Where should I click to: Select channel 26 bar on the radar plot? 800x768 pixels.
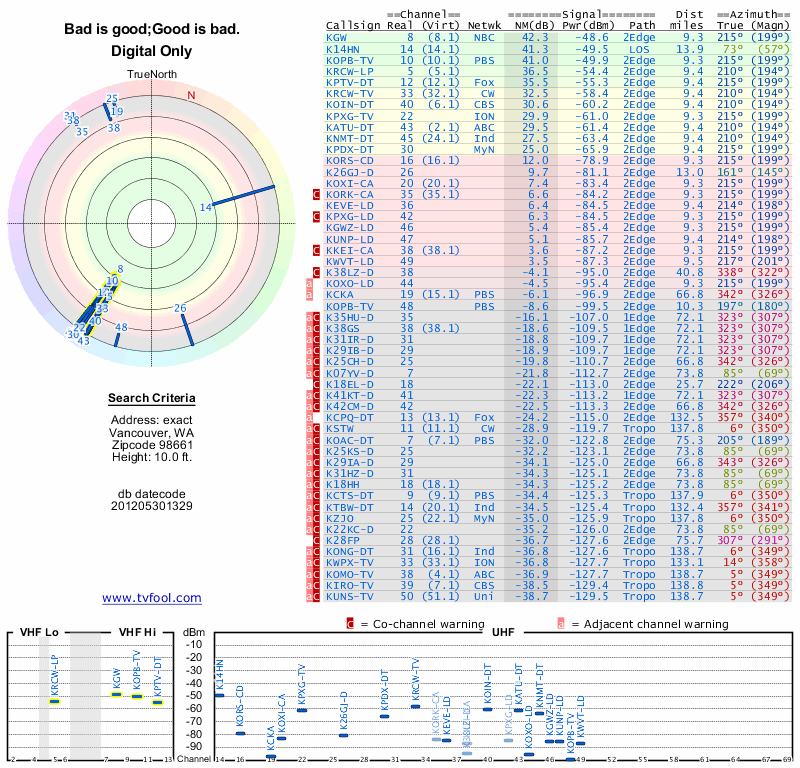tap(187, 330)
